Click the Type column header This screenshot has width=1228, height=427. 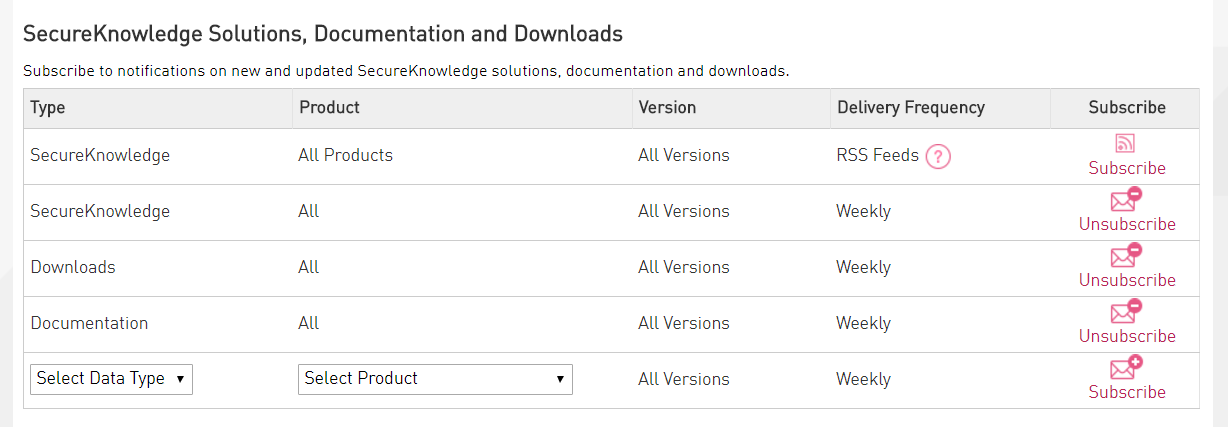pyautogui.click(x=48, y=107)
